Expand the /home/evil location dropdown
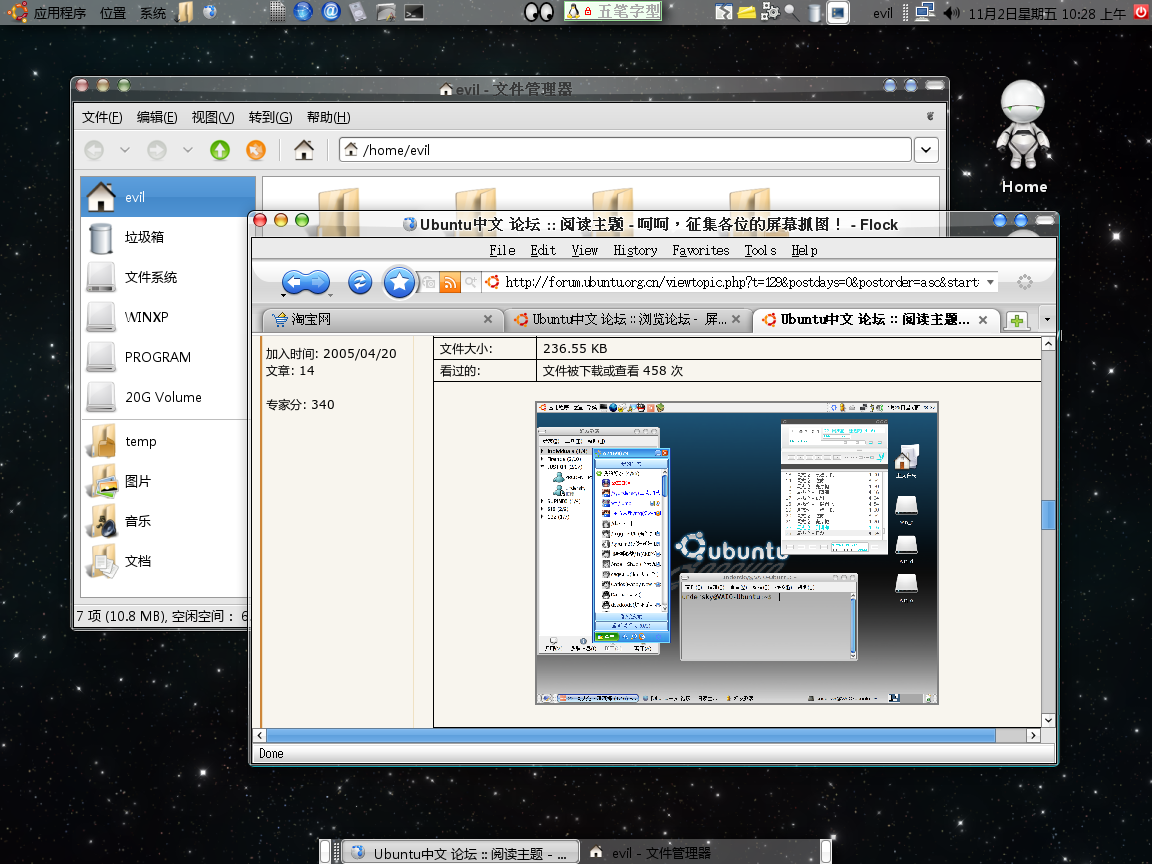This screenshot has width=1152, height=864. [926, 150]
